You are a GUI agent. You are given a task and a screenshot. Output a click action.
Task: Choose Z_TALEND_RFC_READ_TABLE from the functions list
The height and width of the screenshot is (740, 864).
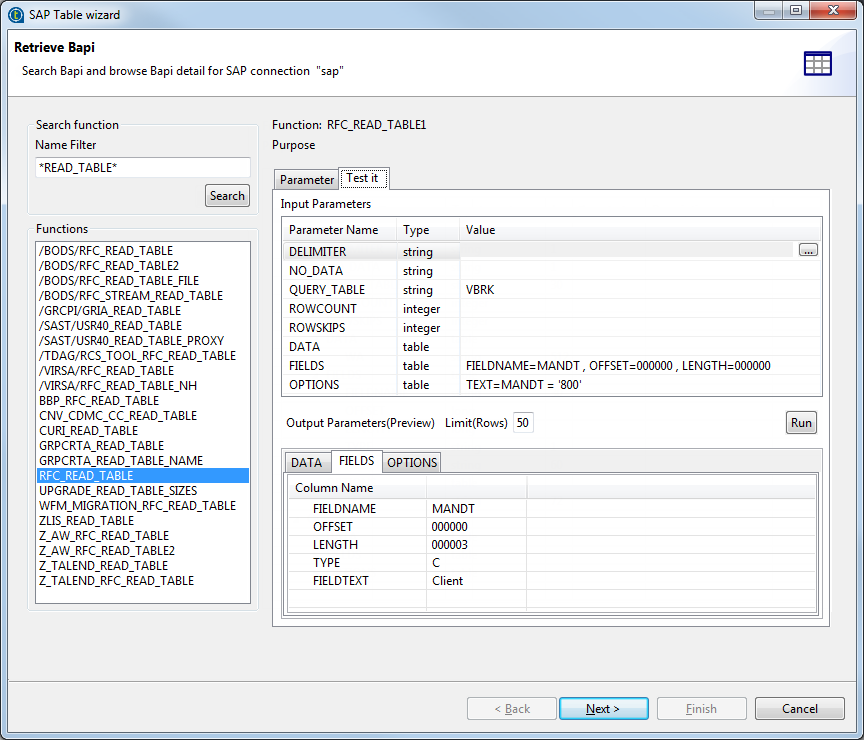point(116,581)
